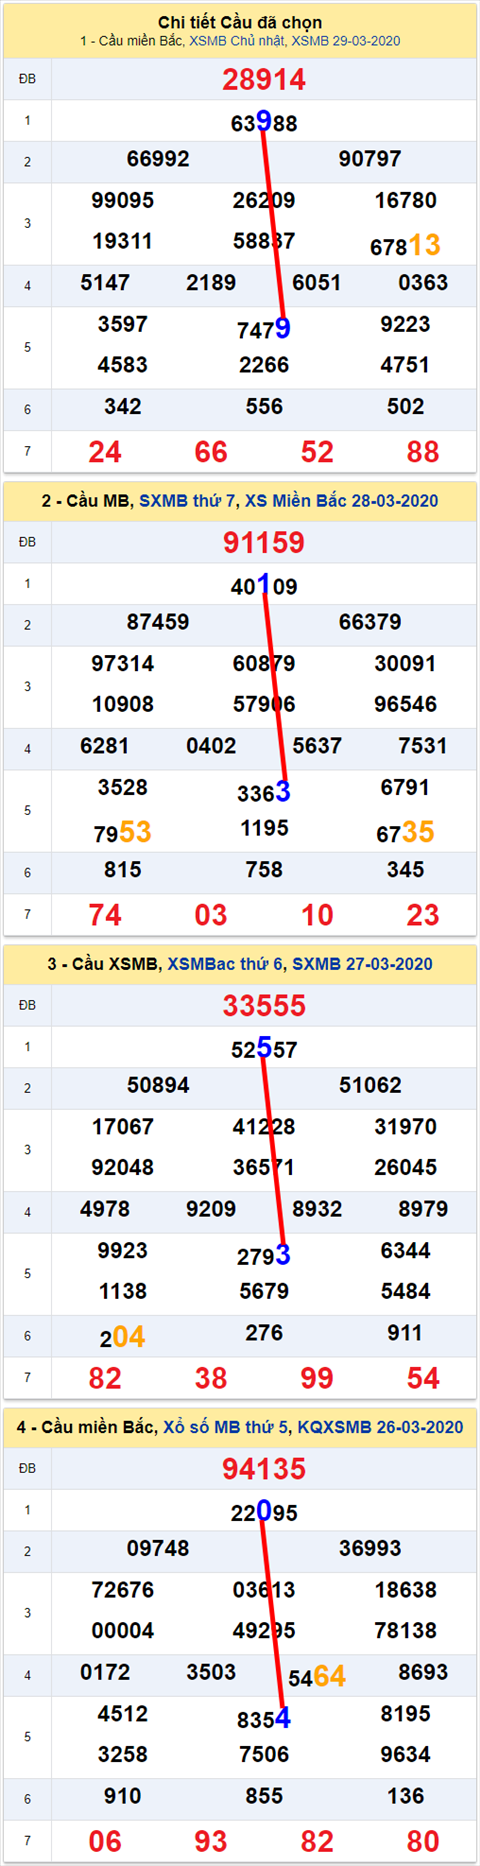Click the 'Chi tiết Cầu đã chọn' heading
Image resolution: width=480 pixels, height=1866 pixels.
(240, 22)
